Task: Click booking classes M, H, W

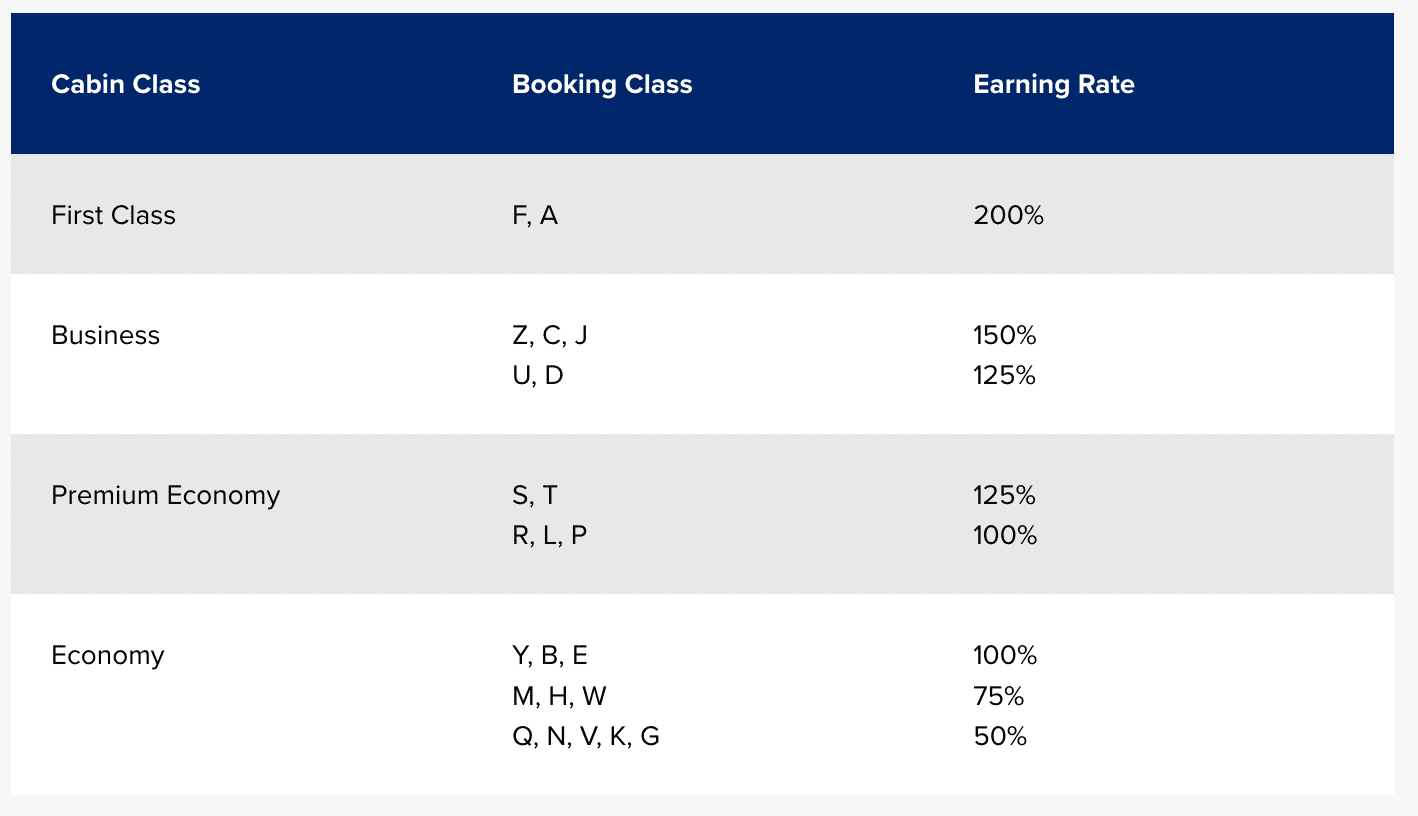Action: pyautogui.click(x=559, y=696)
